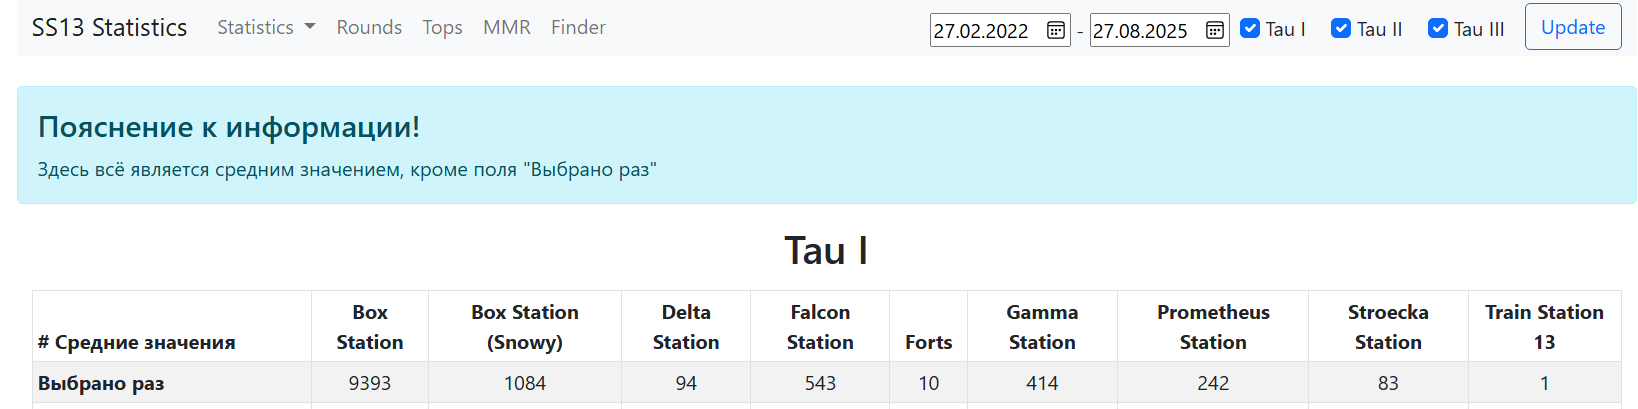Toggle the Tau I checkbox
The image size is (1638, 409).
[1250, 28]
